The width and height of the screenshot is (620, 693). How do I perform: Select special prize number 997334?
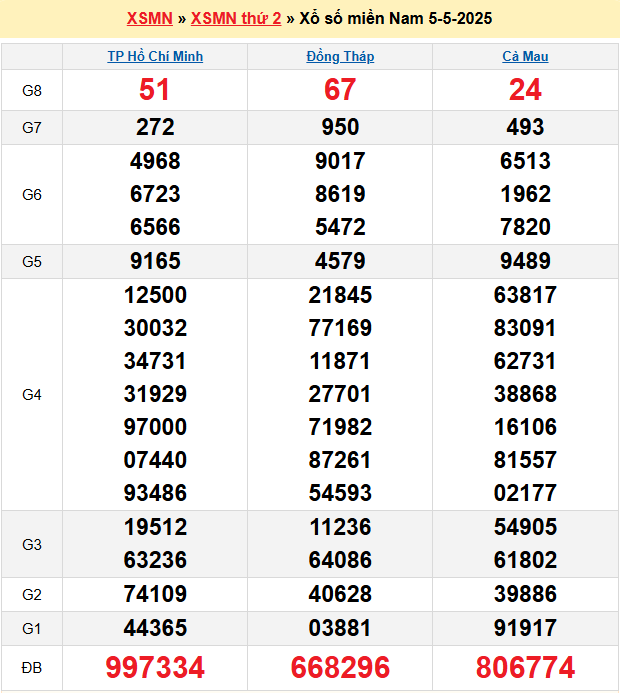tap(155, 667)
